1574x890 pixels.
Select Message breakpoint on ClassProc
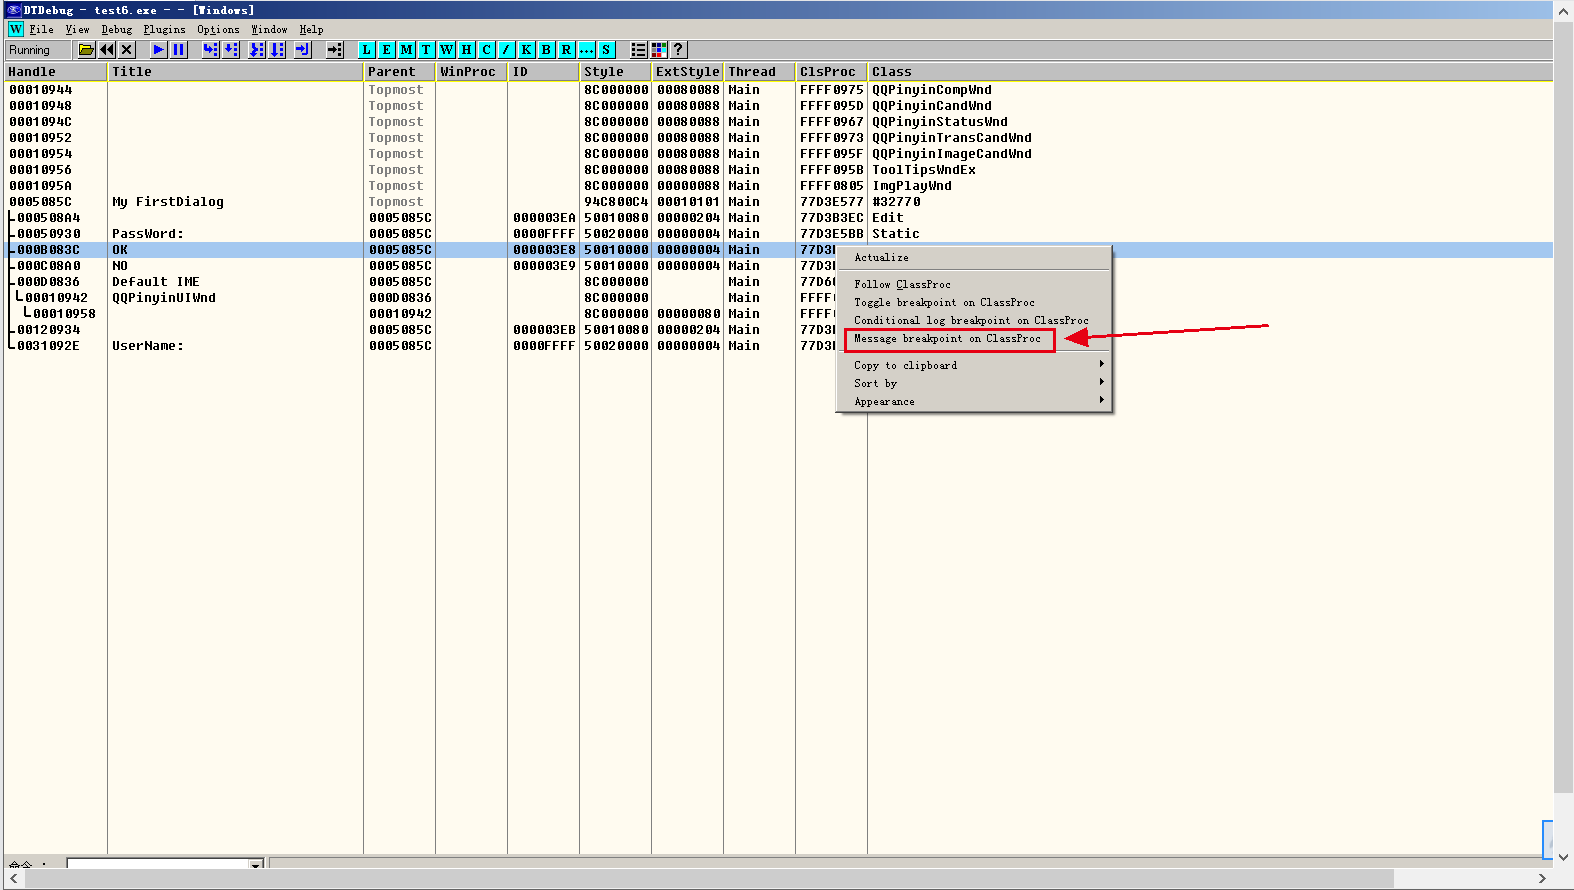(x=974, y=339)
